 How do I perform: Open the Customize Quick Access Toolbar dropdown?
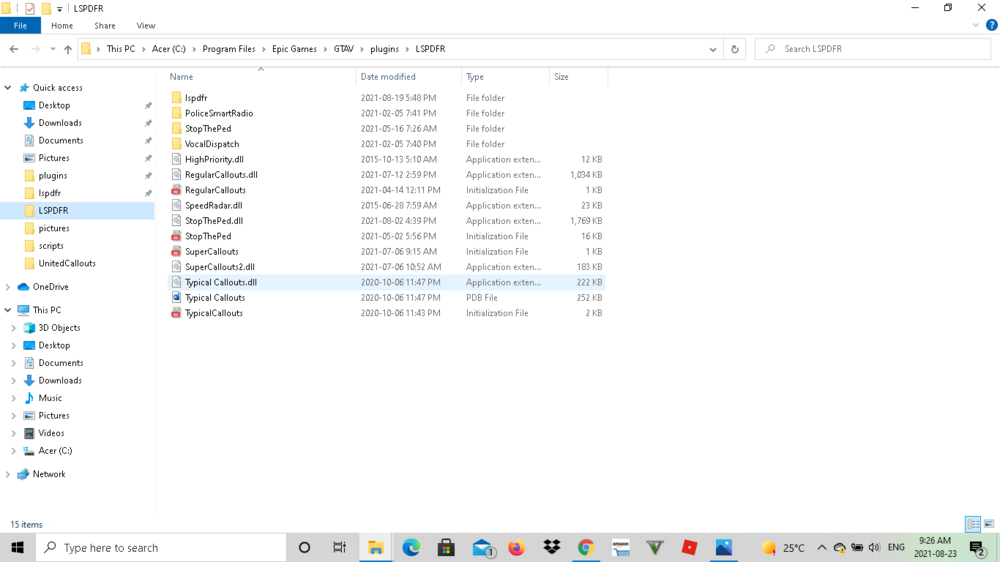pyautogui.click(x=59, y=9)
